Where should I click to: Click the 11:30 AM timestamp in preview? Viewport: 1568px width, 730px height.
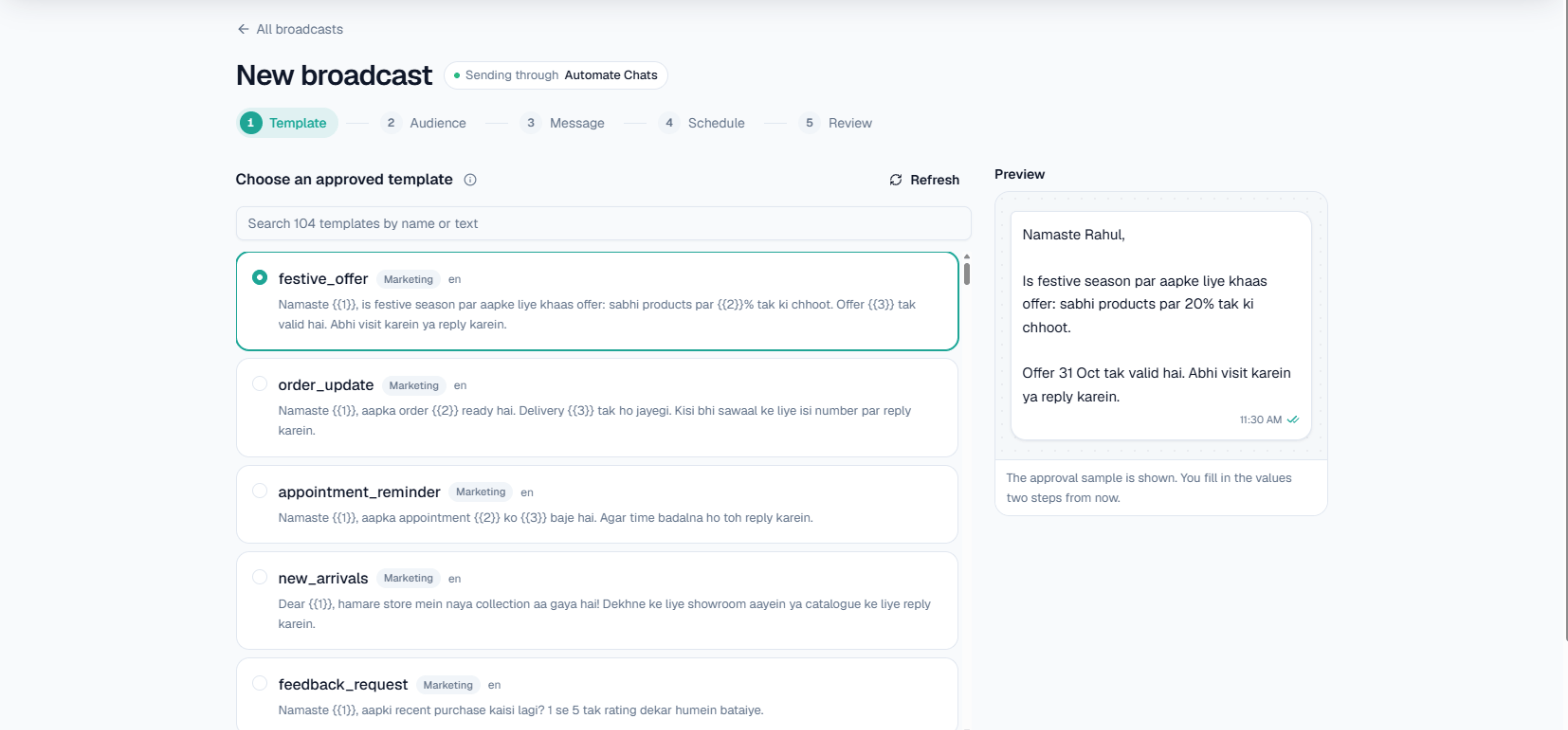click(x=1260, y=420)
